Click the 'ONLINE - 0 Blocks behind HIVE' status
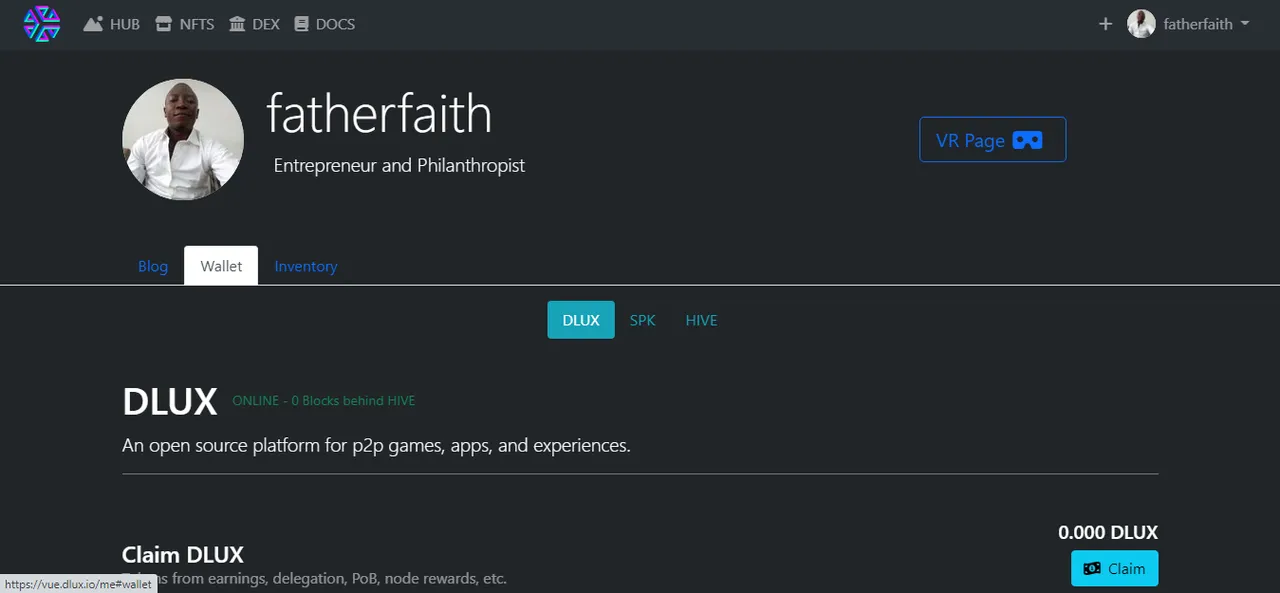This screenshot has width=1280, height=593. point(324,400)
